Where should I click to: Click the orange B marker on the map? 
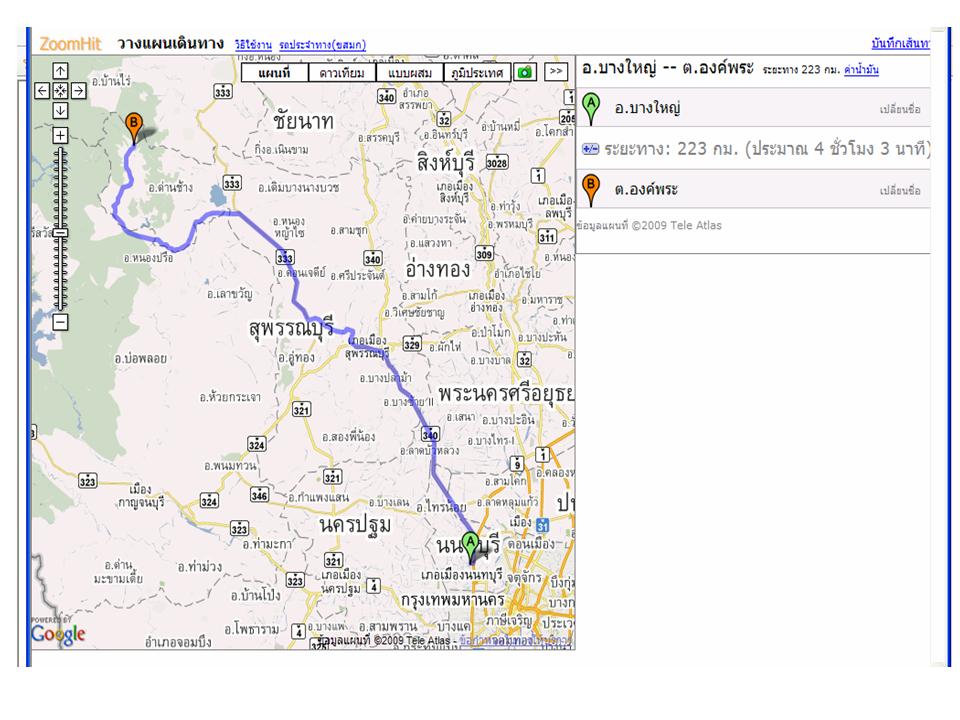pos(133,126)
